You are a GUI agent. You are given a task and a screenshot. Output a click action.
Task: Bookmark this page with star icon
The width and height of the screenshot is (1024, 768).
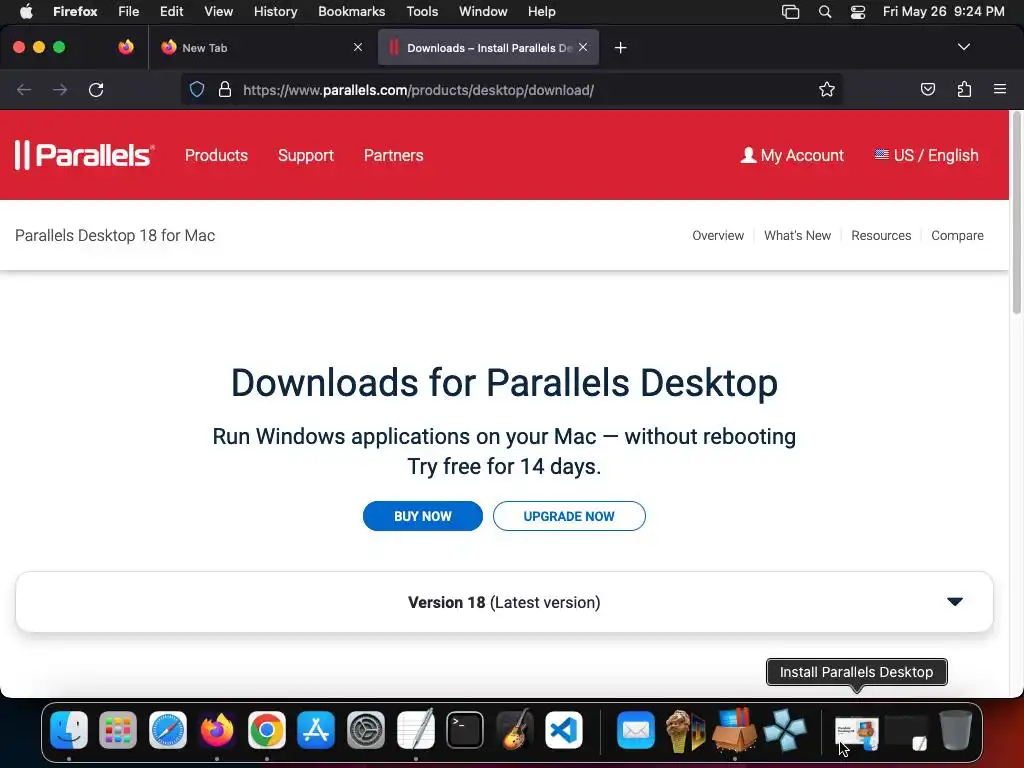click(x=827, y=89)
